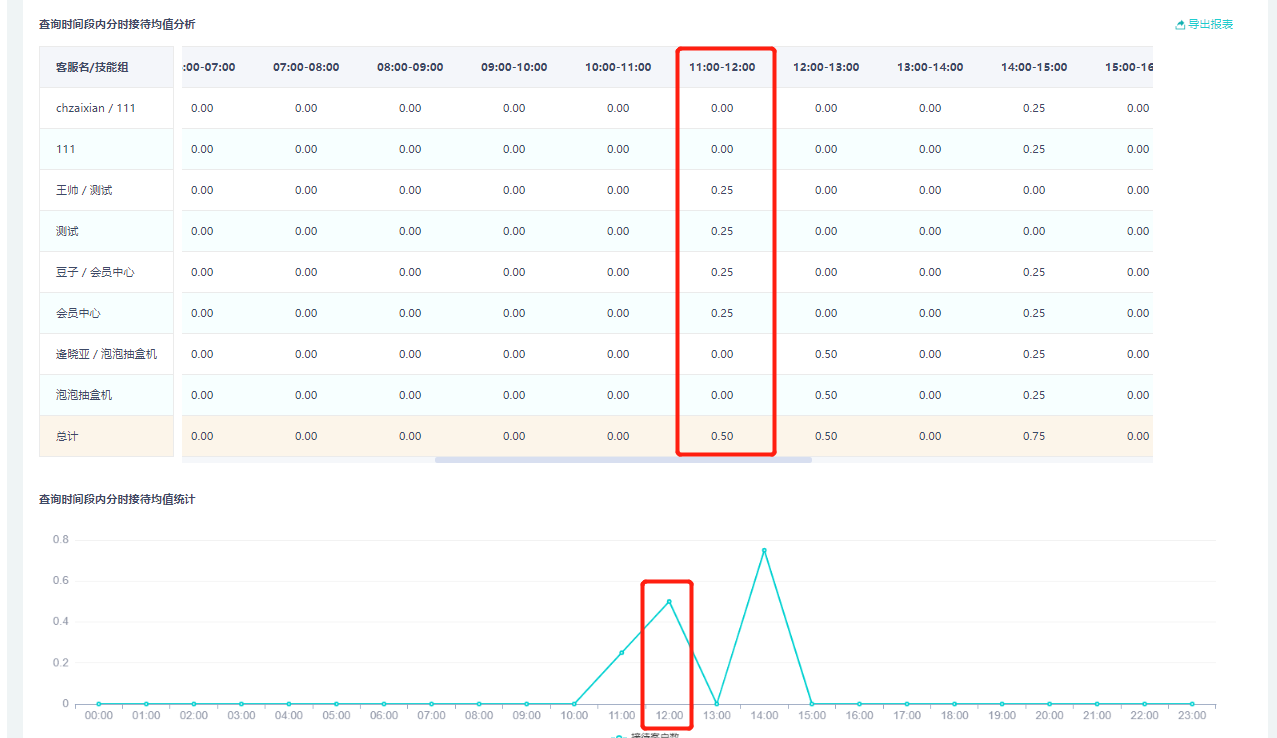
Task: Click 0.50 in 总计 row under 12:00-13:00
Action: (826, 436)
